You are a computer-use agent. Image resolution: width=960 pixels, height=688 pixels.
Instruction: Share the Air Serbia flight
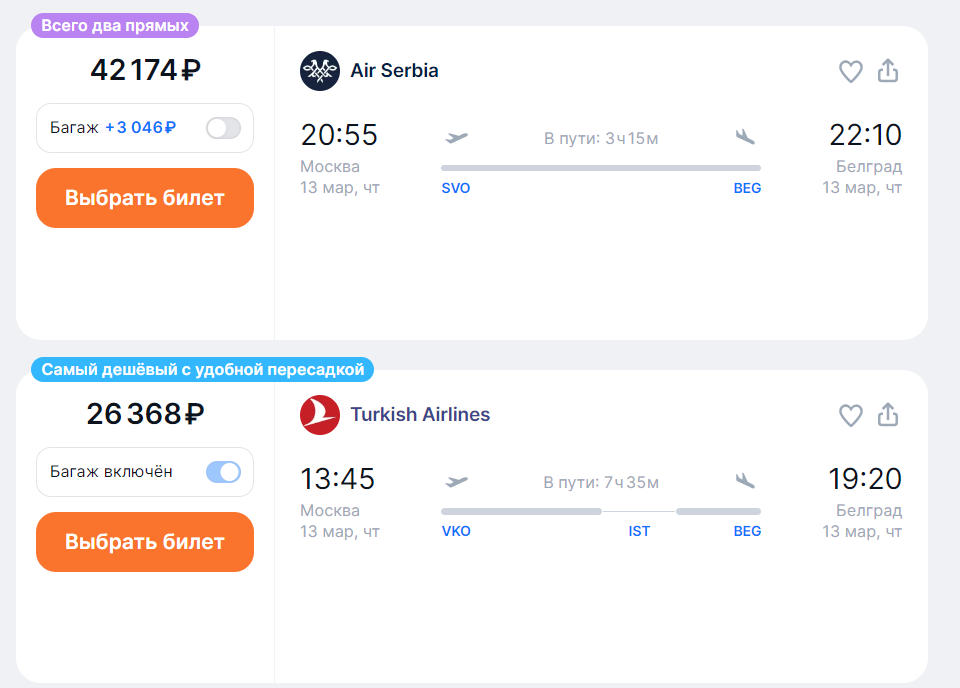tap(888, 72)
